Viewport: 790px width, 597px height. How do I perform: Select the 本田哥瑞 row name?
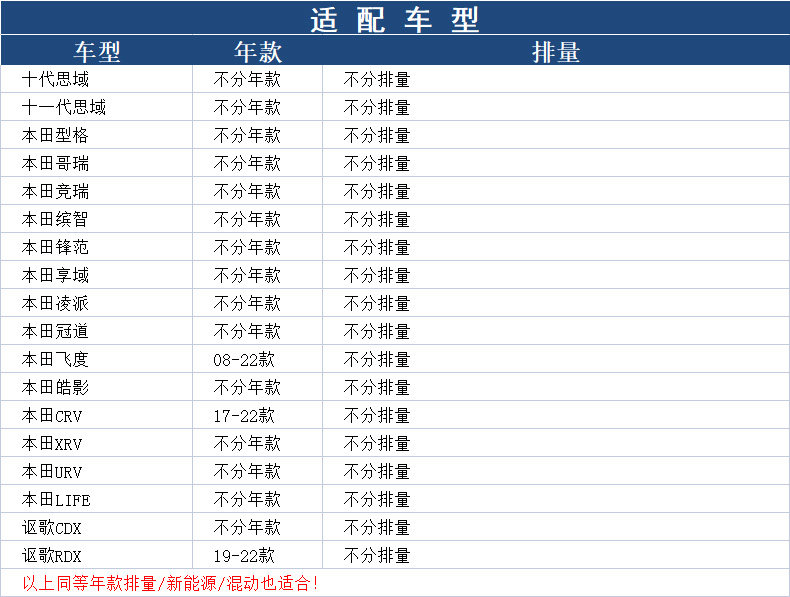[x=55, y=163]
